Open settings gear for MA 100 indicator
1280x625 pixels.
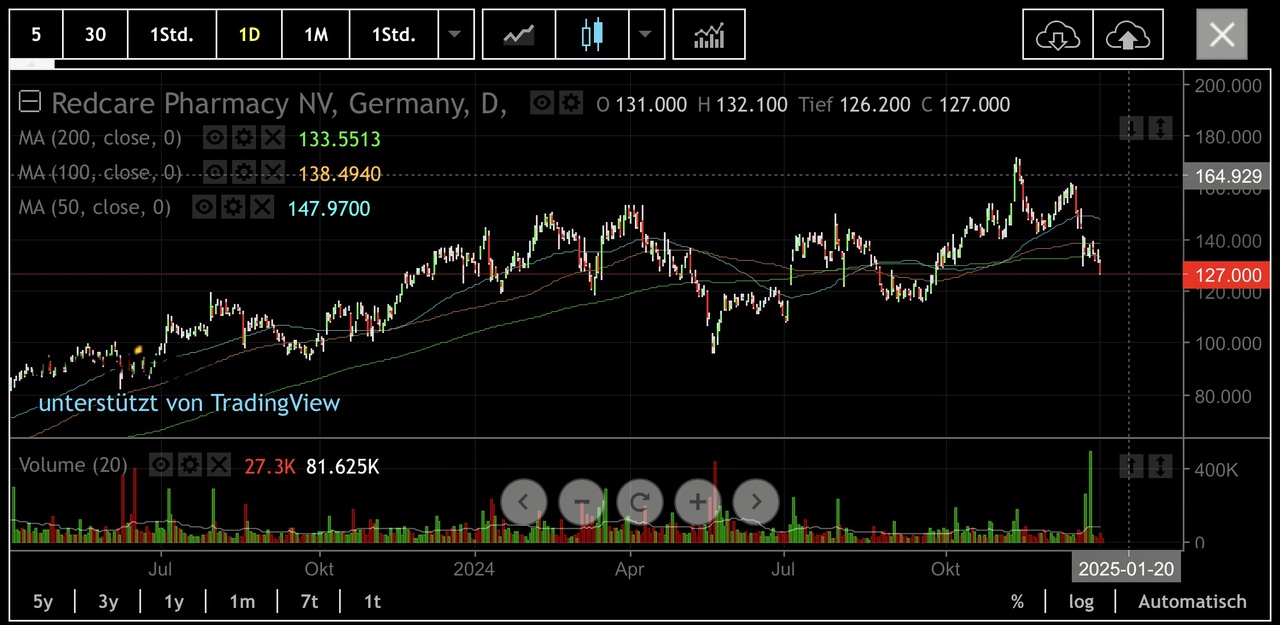(243, 173)
